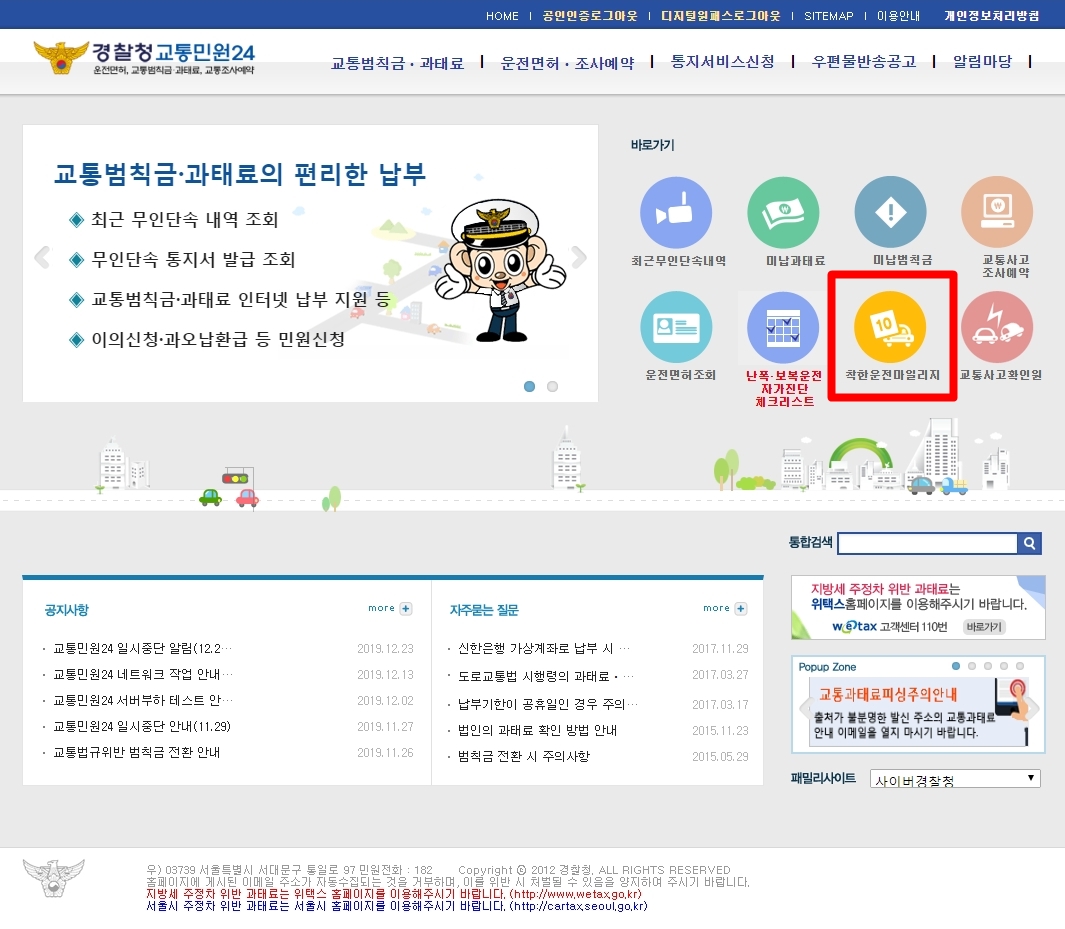Click the 자주묻는 질문 more plus icon
The height and width of the screenshot is (929, 1065).
tap(741, 608)
